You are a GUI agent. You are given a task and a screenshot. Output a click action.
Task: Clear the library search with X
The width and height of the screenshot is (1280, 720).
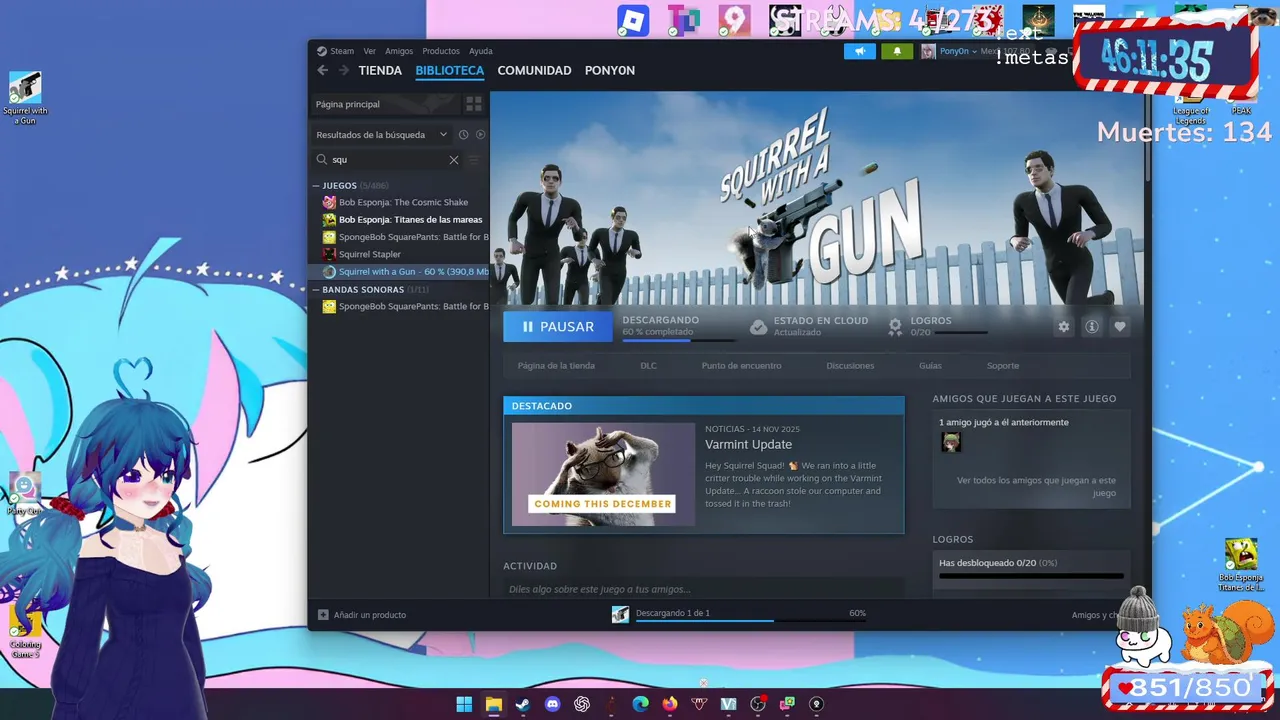[454, 160]
